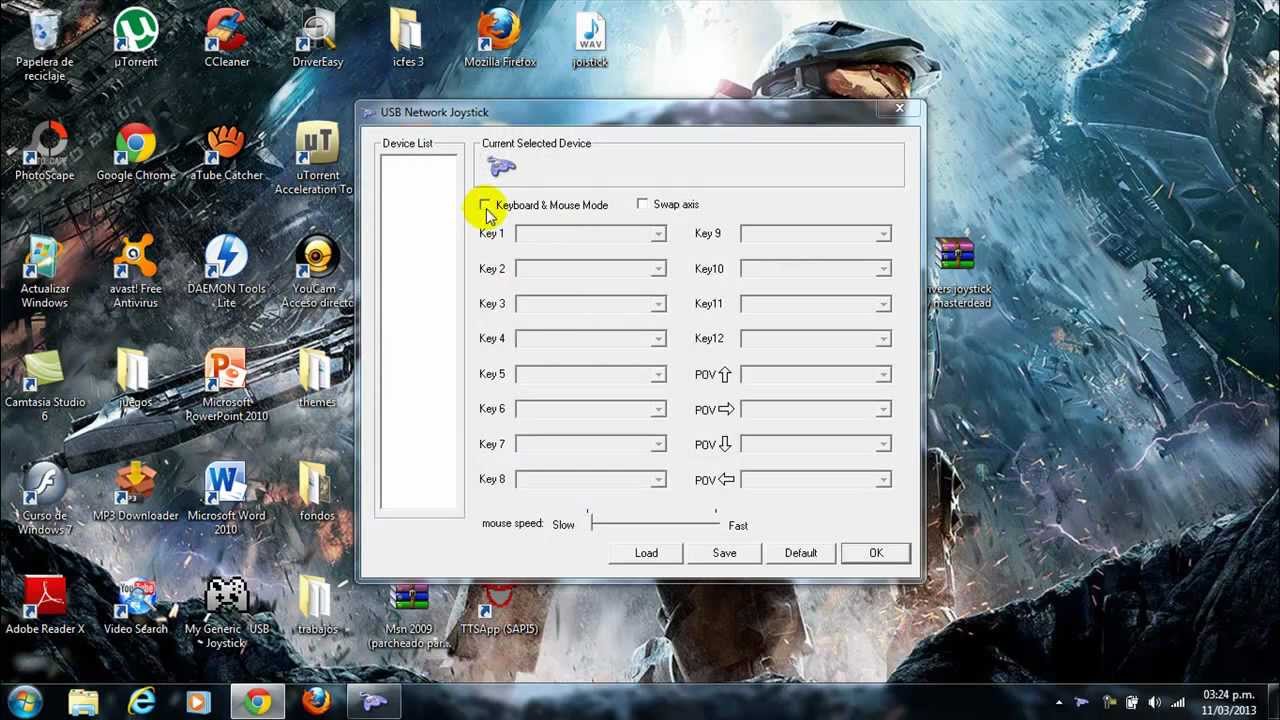Screen dimensions: 1280x720
Task: Open the volume control in system tray
Action: coord(1155,702)
